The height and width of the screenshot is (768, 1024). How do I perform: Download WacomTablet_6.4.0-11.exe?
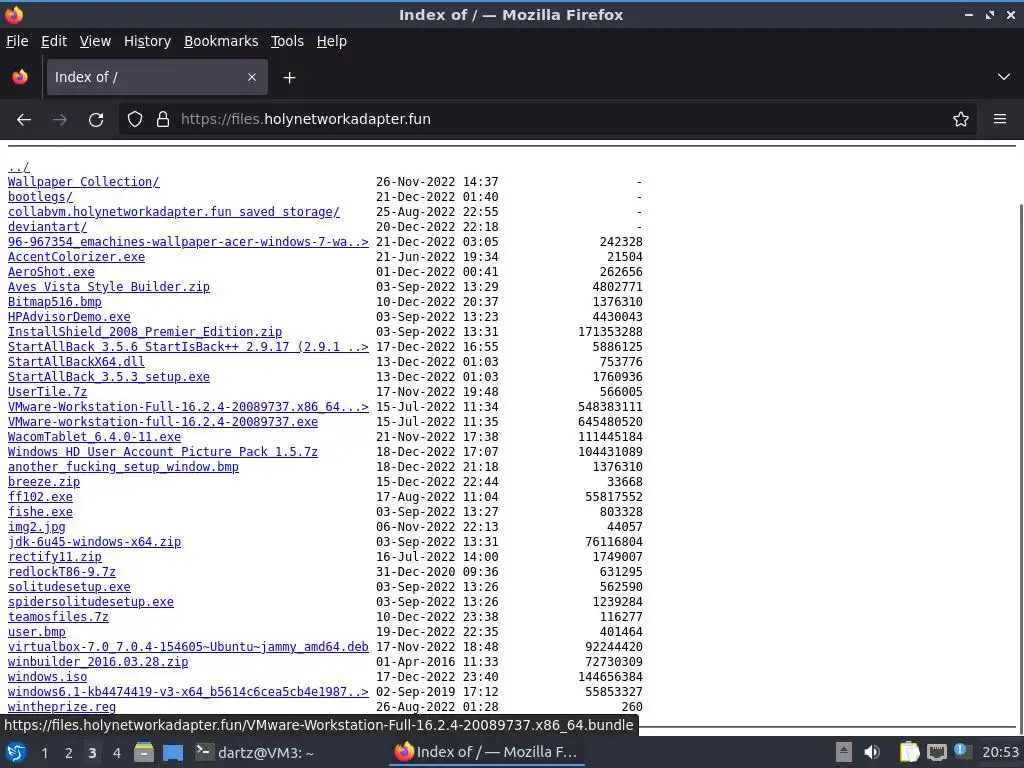pyautogui.click(x=95, y=438)
